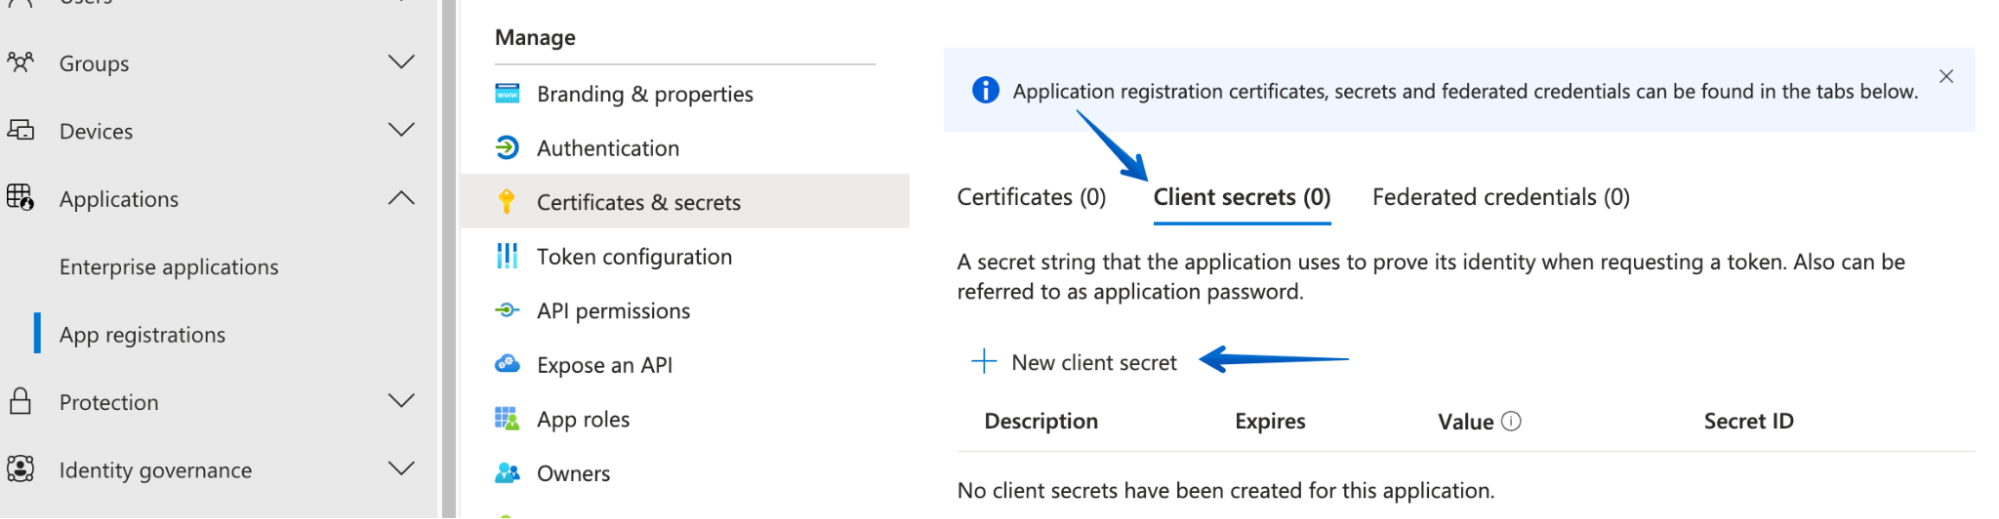Expand the Devices section chevron
The image size is (1999, 519).
point(401,130)
